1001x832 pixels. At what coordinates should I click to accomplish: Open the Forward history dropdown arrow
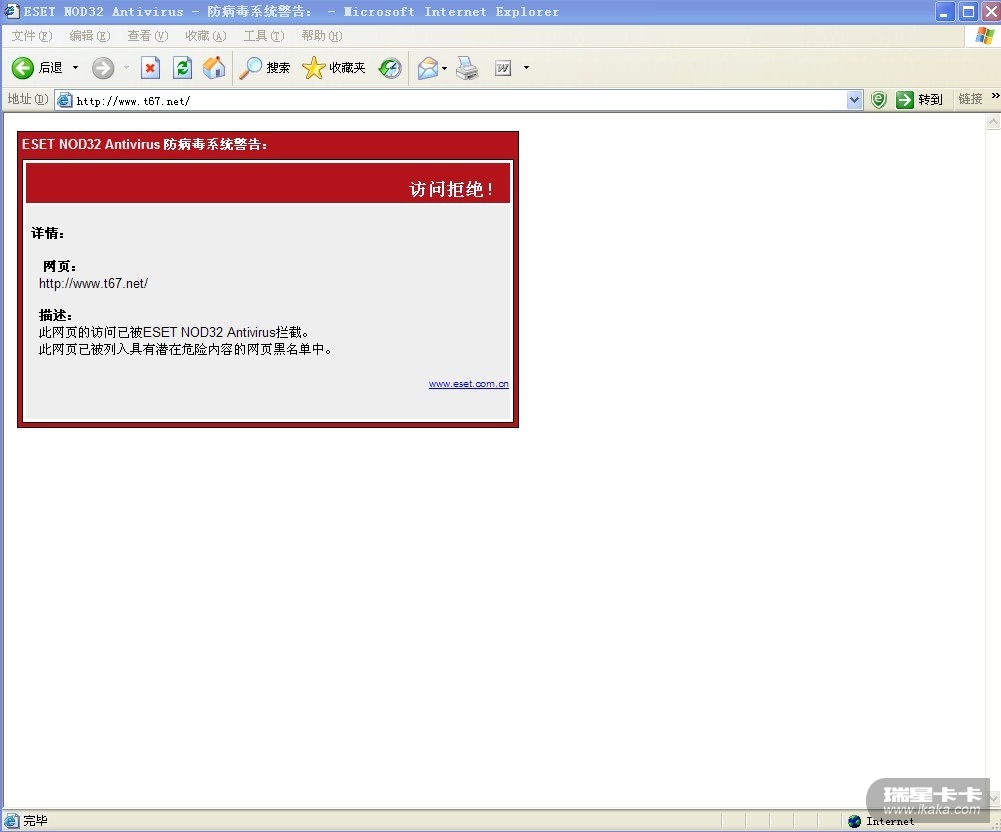(x=126, y=68)
